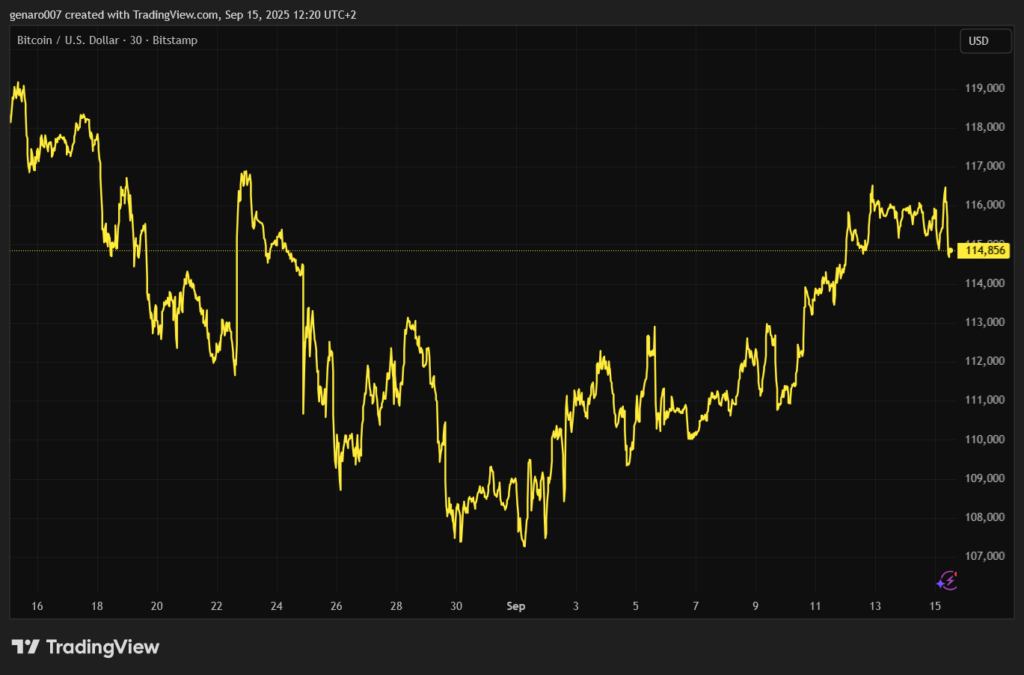This screenshot has height=675, width=1024.
Task: Click the 16 date label on time axis
Action: tap(37, 606)
